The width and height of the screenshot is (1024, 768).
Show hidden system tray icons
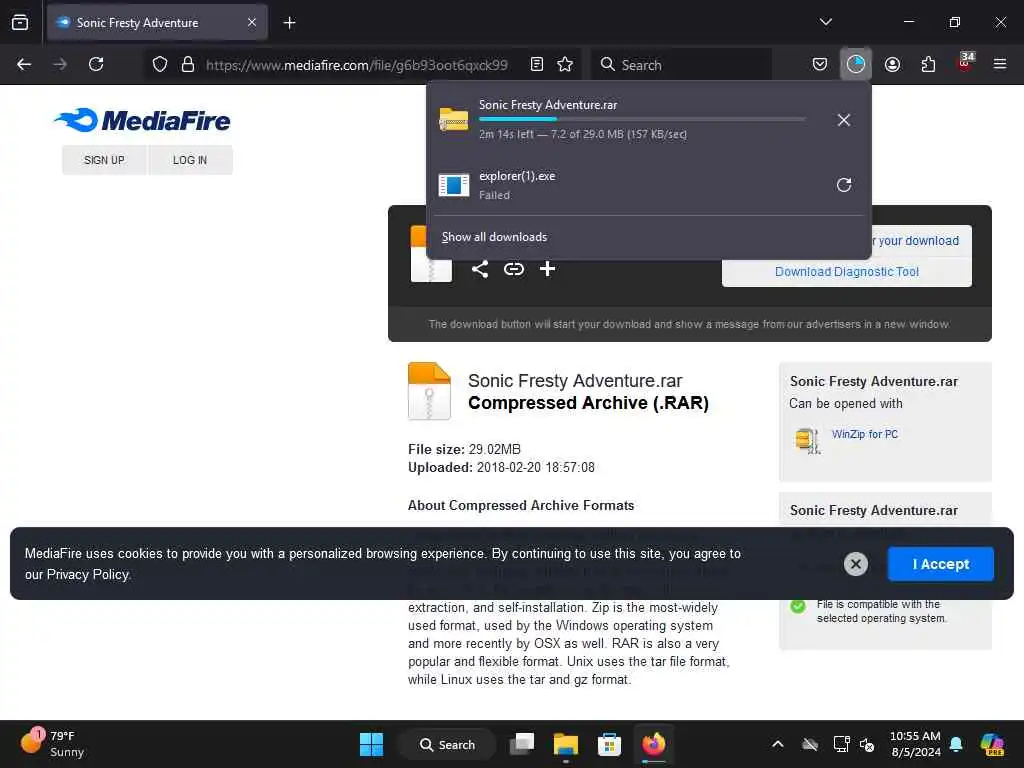coord(777,744)
